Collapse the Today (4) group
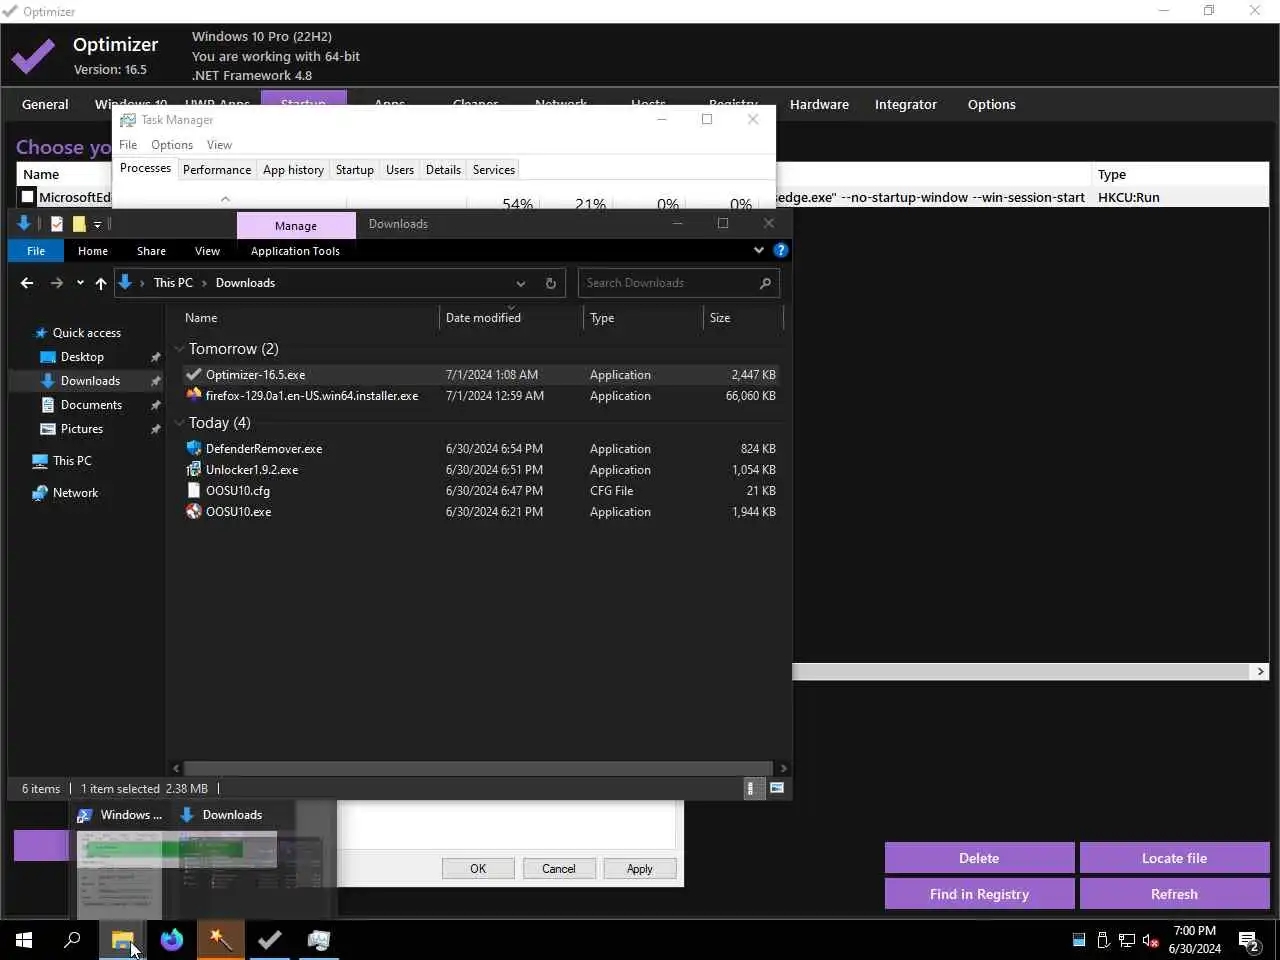Image resolution: width=1280 pixels, height=960 pixels. pyautogui.click(x=179, y=423)
